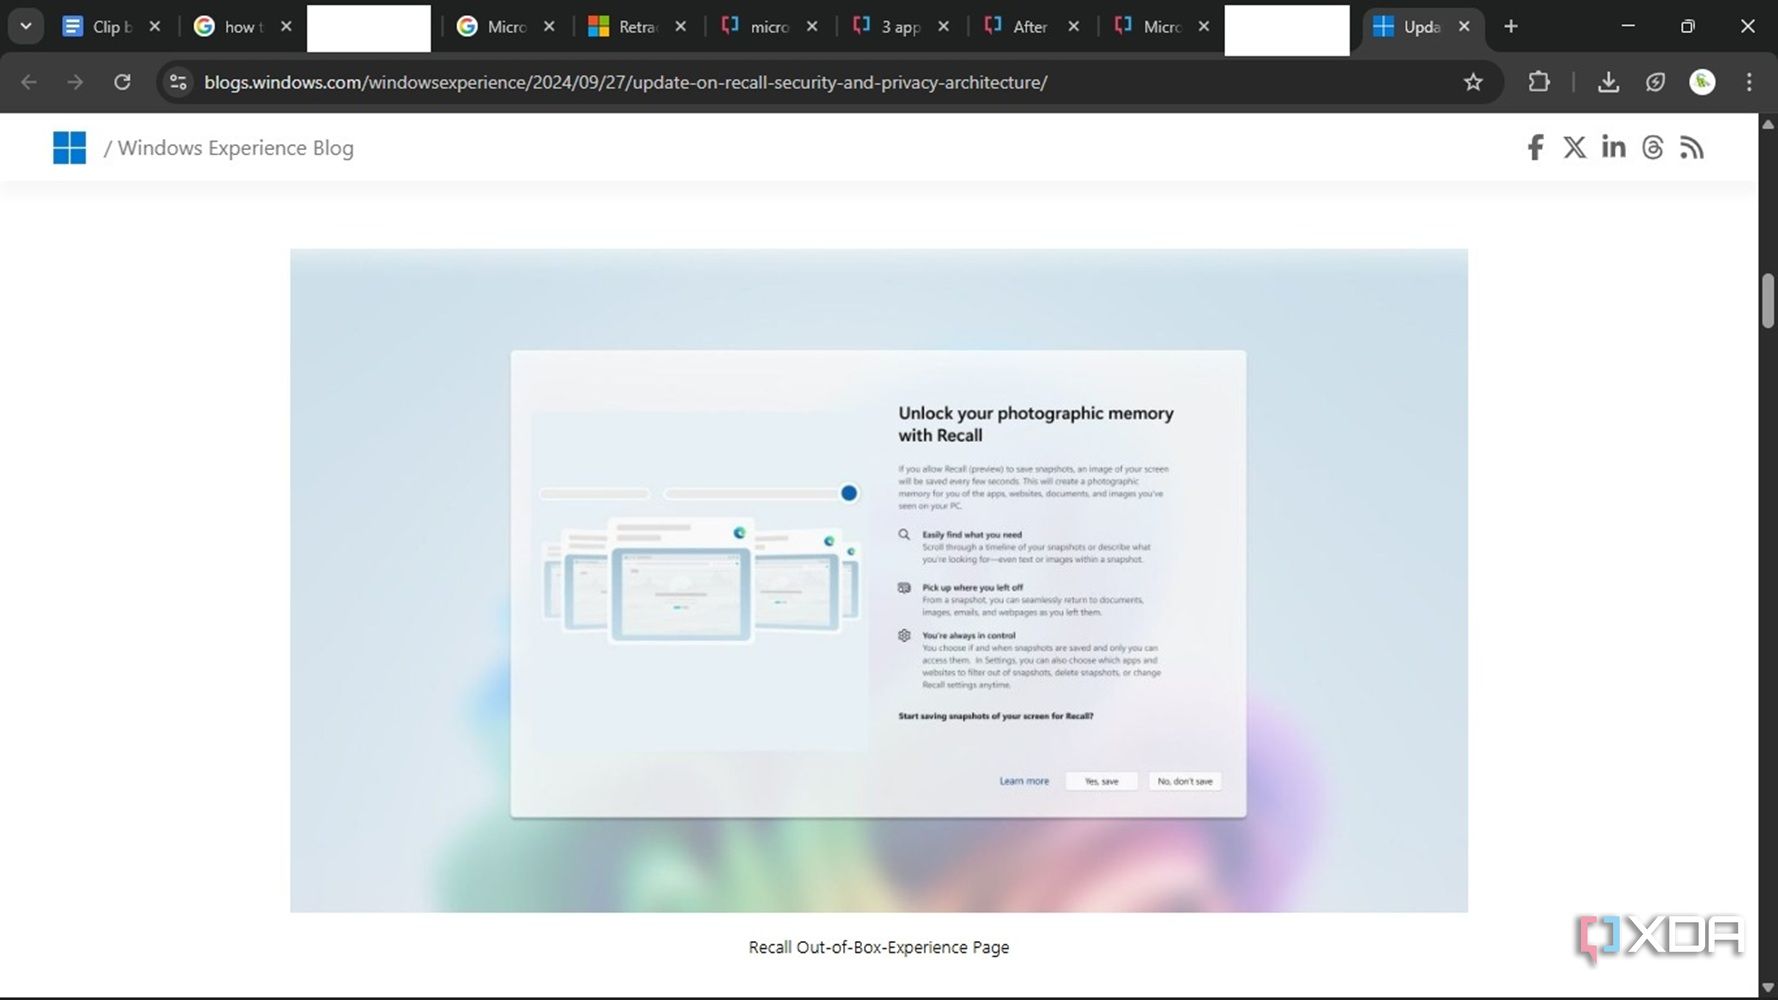Click the blogs.windows.com URL address field

click(625, 82)
